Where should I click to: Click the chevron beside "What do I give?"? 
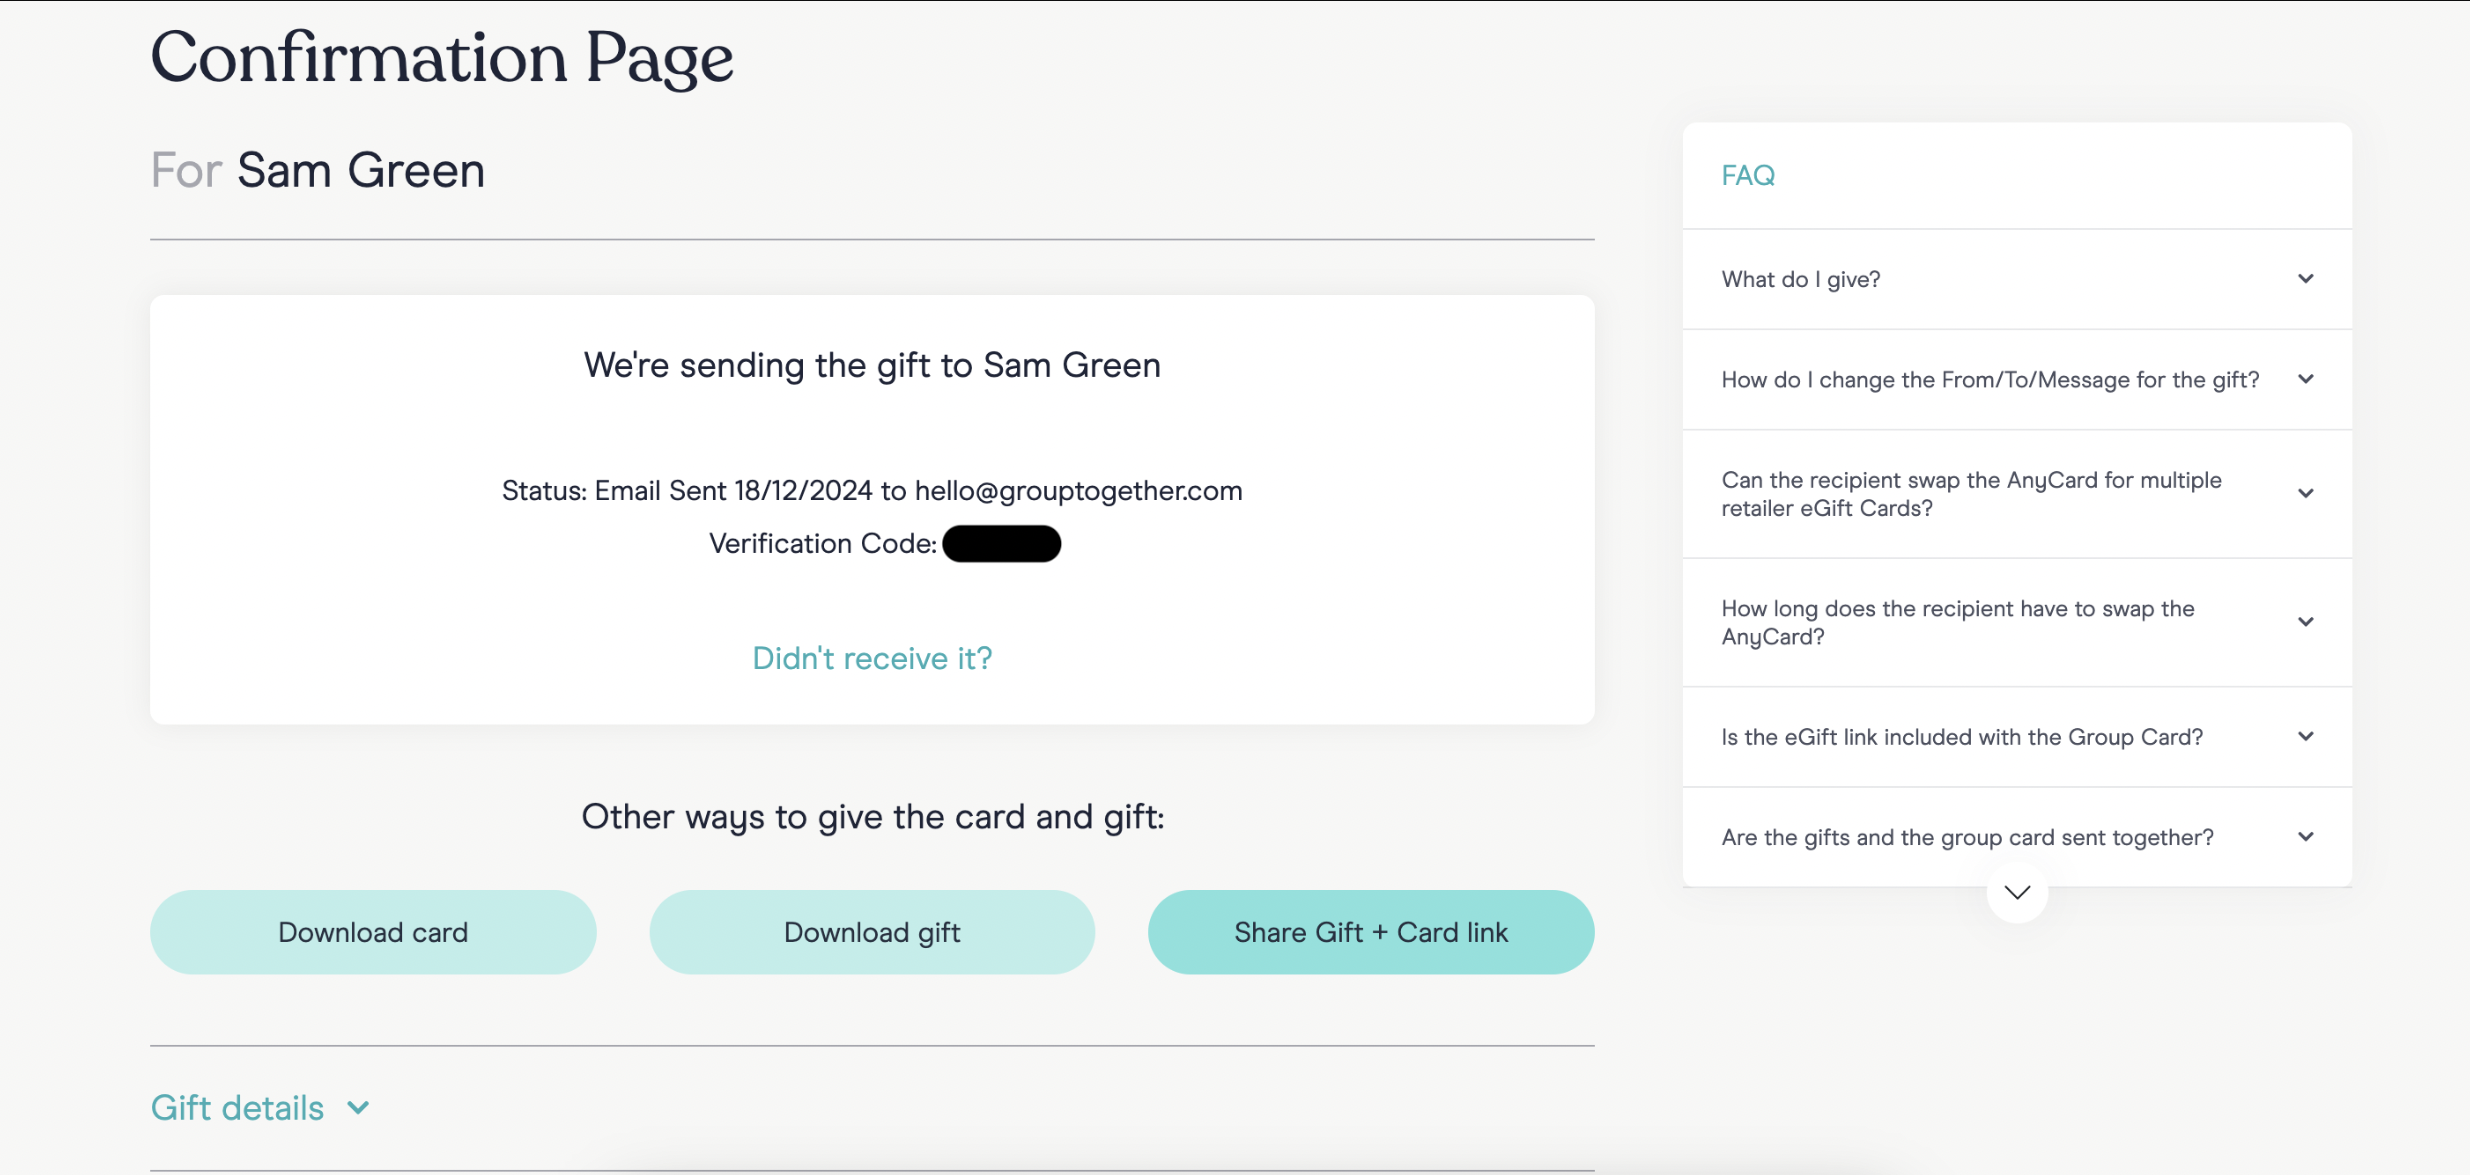click(x=2305, y=279)
